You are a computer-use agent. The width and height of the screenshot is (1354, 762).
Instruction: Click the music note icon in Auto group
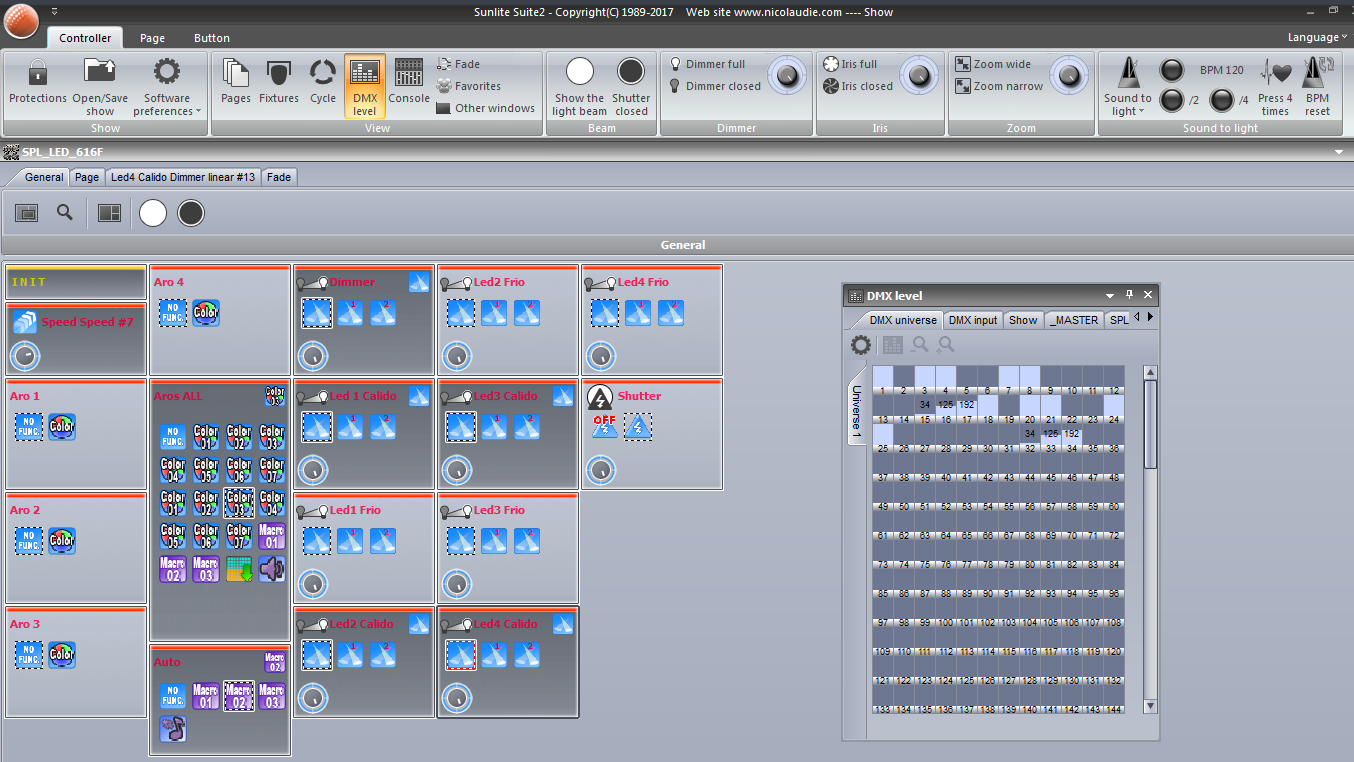(x=173, y=729)
